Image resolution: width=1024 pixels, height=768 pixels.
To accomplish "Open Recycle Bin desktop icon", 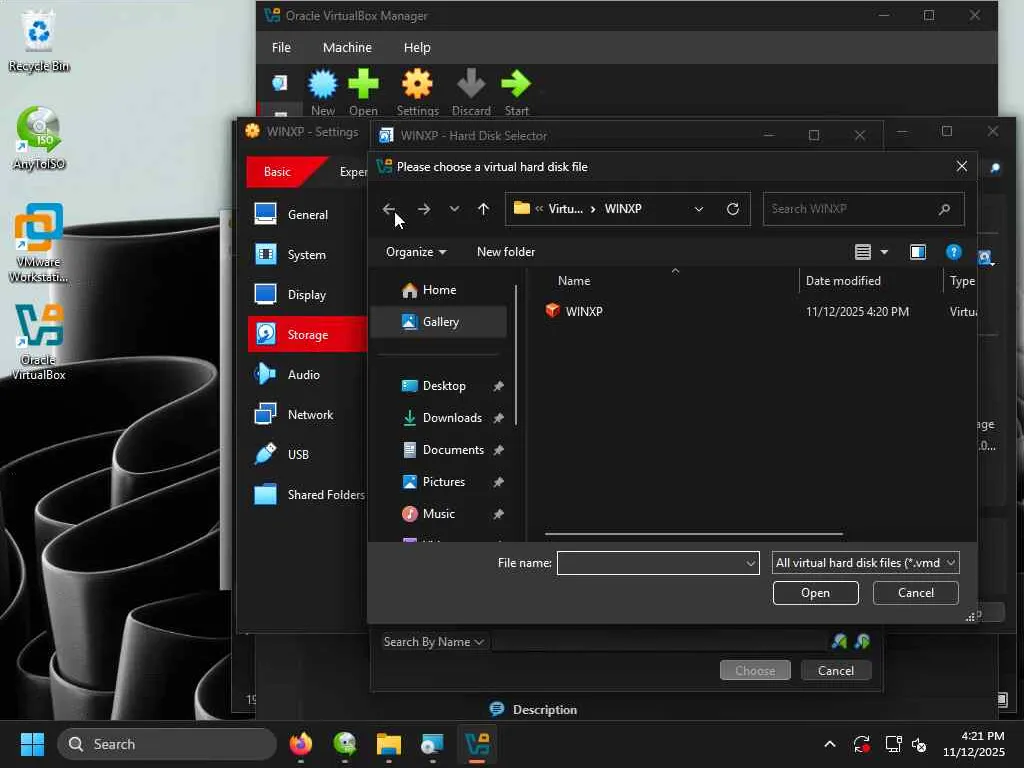I will click(x=39, y=42).
